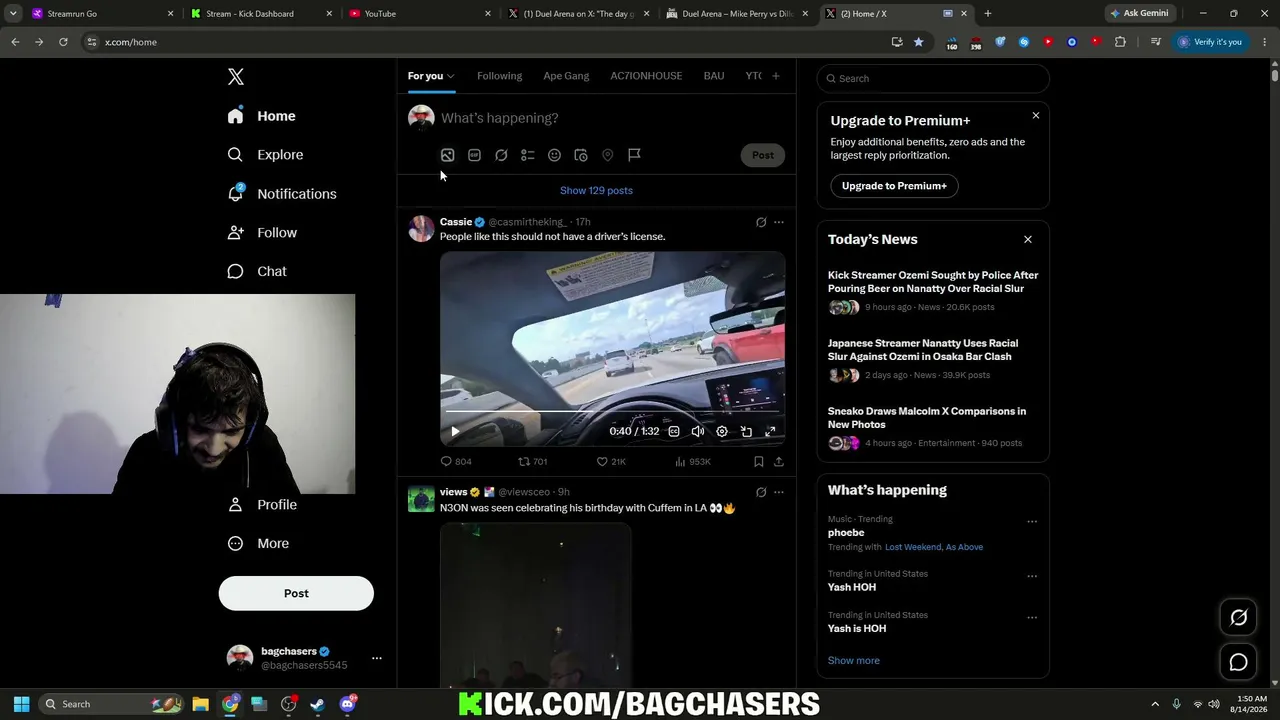Open the Windows Start menu
This screenshot has width=1280, height=720.
(22, 704)
